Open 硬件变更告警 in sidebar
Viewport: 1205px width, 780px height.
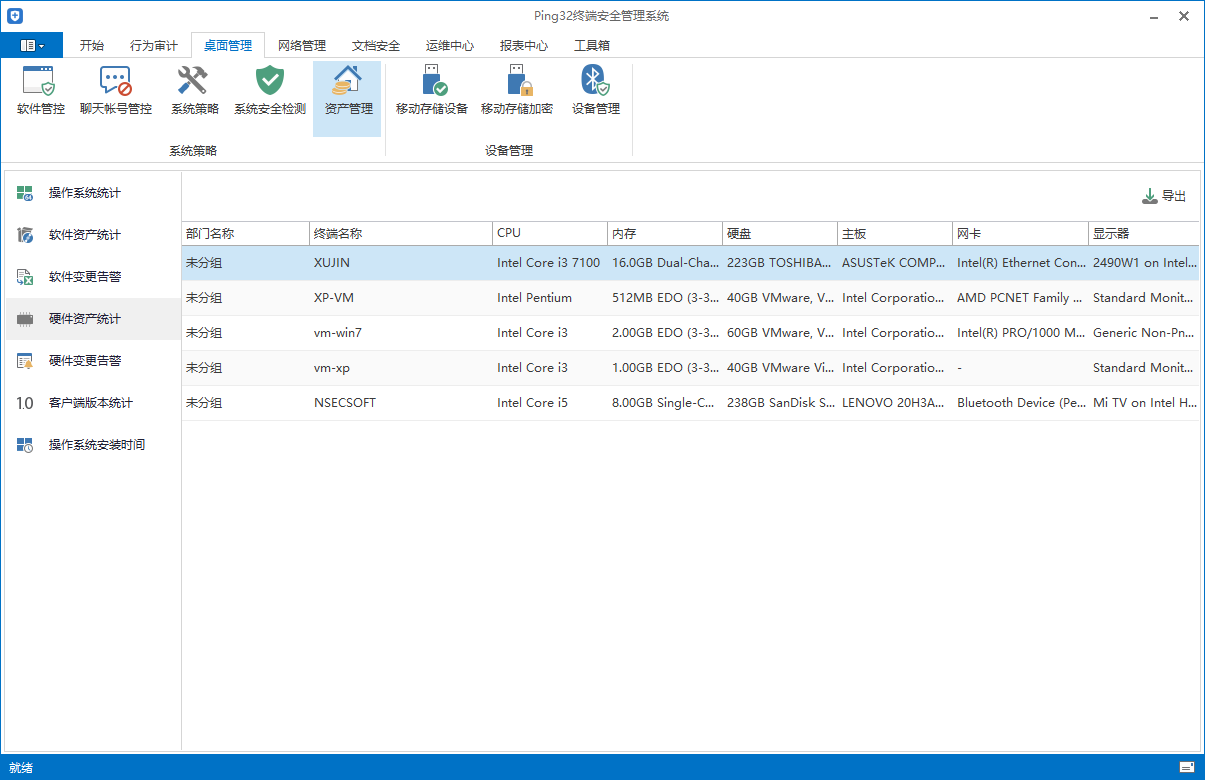(x=93, y=361)
